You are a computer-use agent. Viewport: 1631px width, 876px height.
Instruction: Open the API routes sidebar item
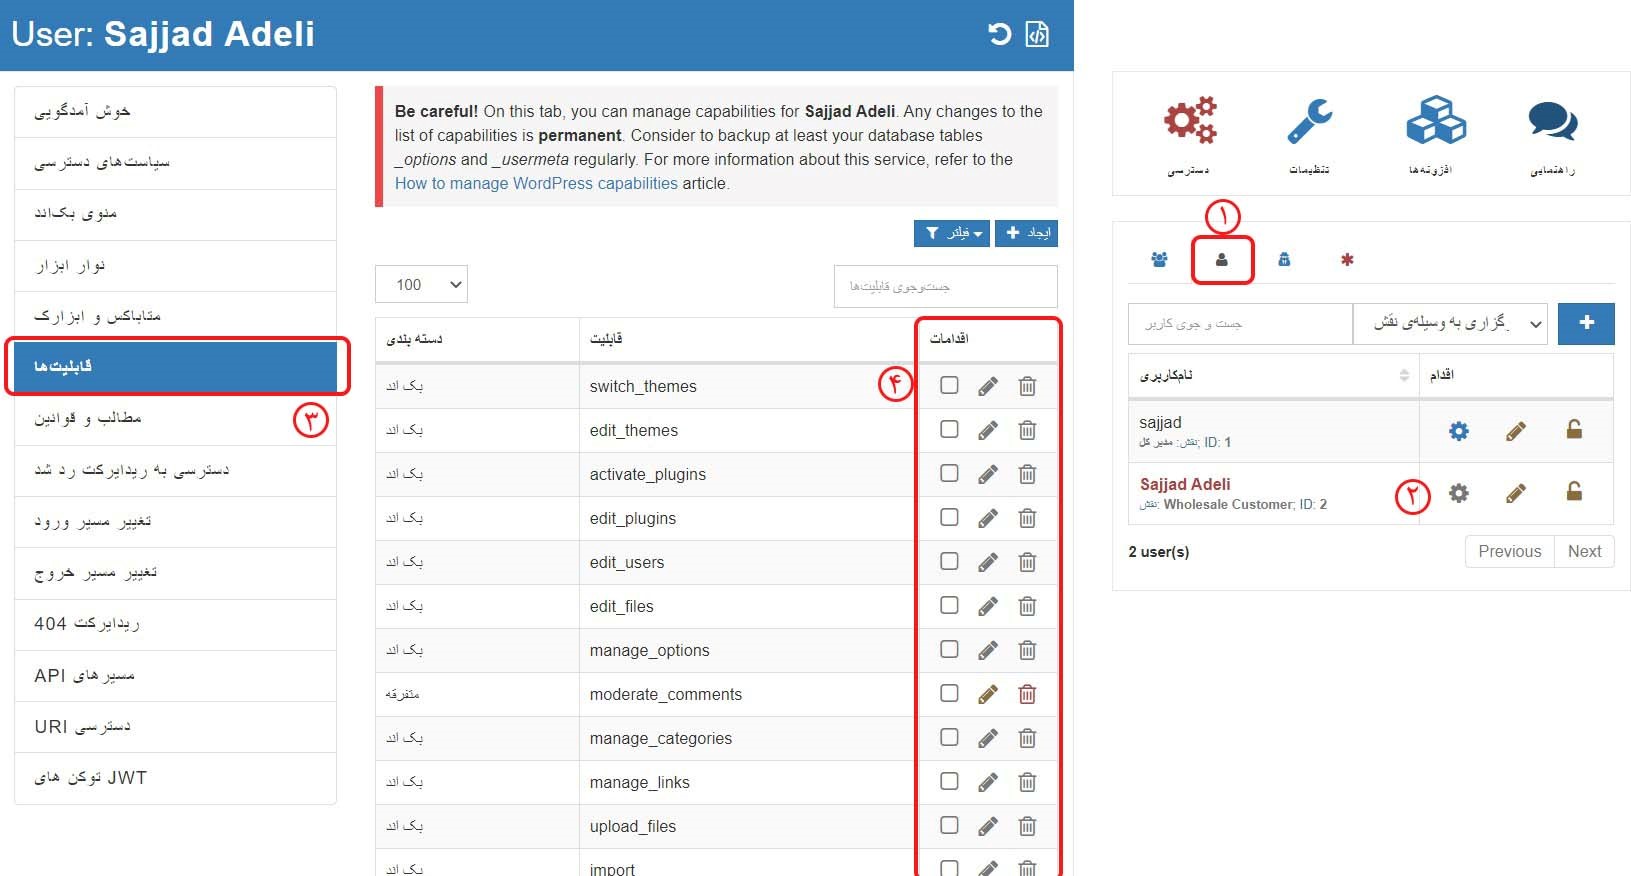pyautogui.click(x=176, y=676)
